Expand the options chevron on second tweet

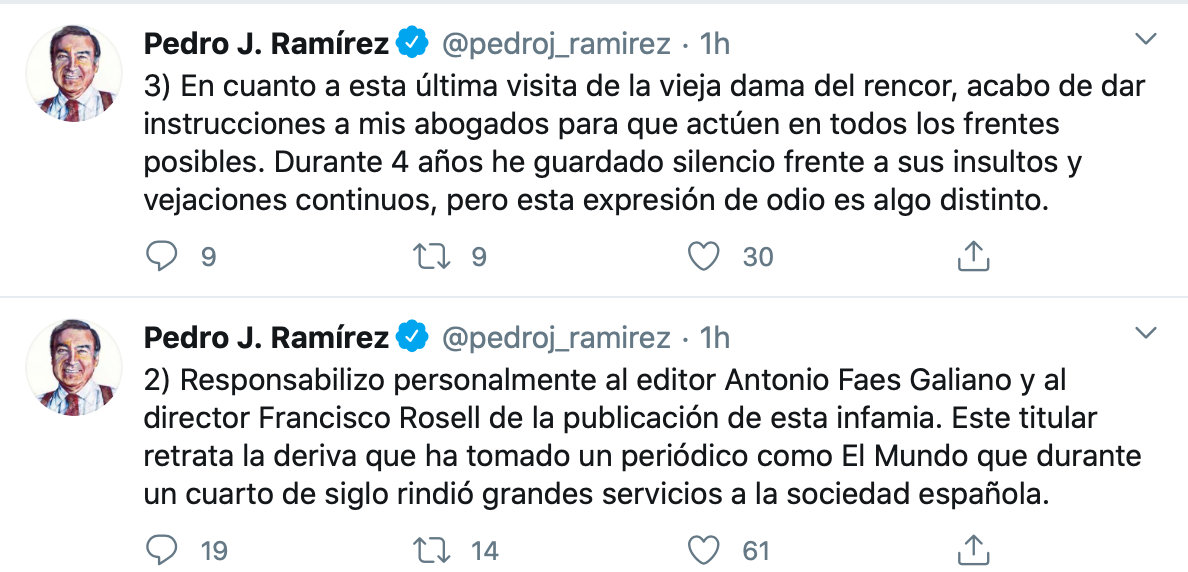[x=1146, y=333]
